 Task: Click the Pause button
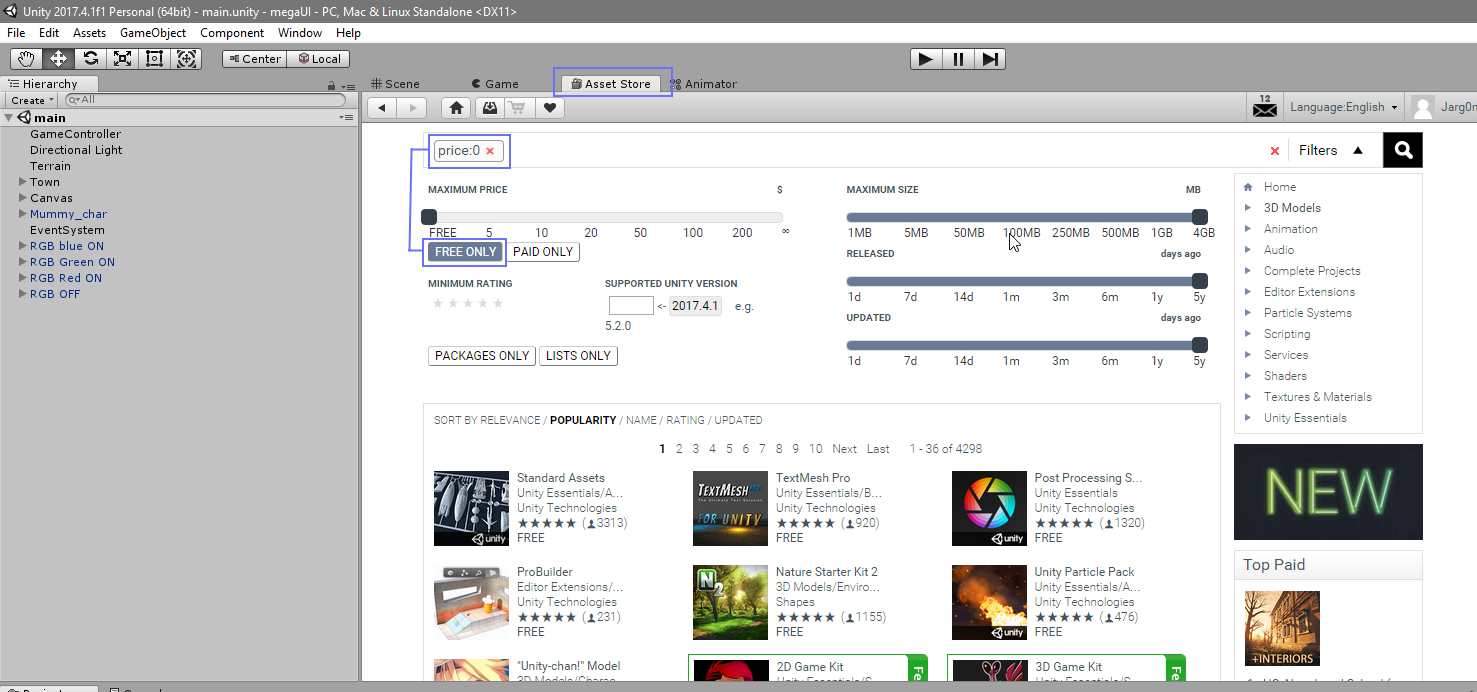pos(958,59)
